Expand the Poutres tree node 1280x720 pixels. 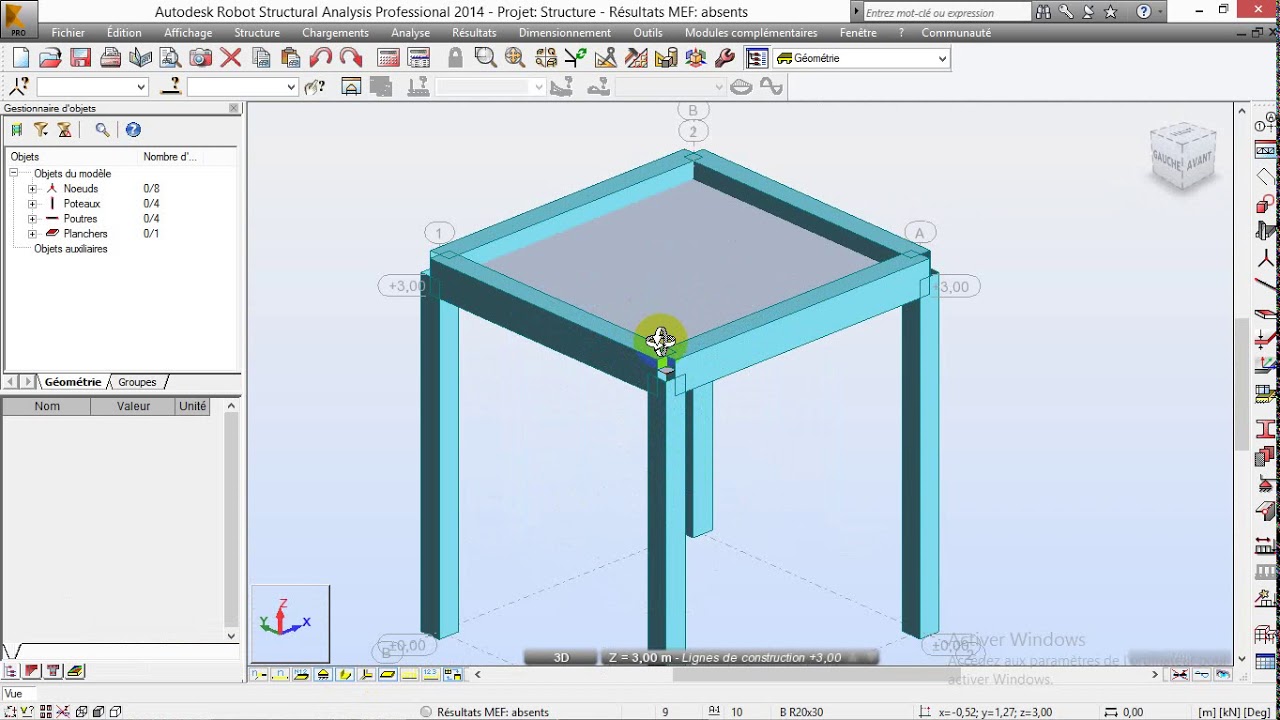pyautogui.click(x=32, y=219)
